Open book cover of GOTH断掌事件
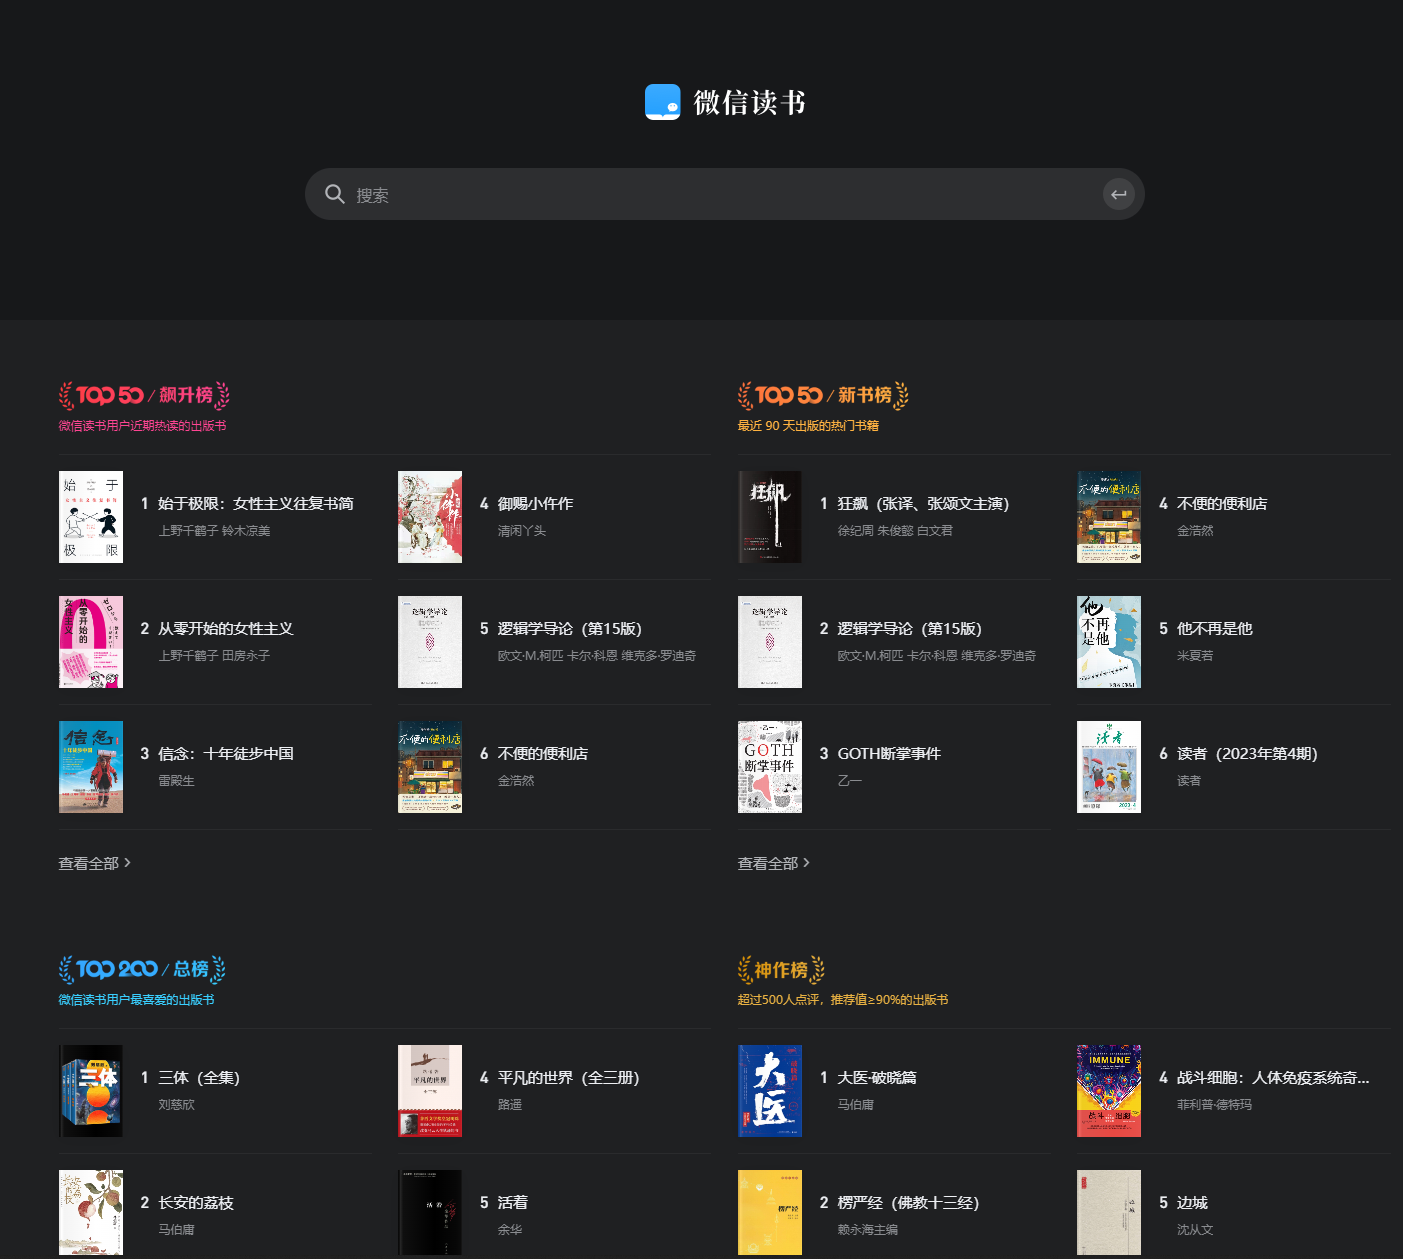The image size is (1403, 1259). pos(770,767)
